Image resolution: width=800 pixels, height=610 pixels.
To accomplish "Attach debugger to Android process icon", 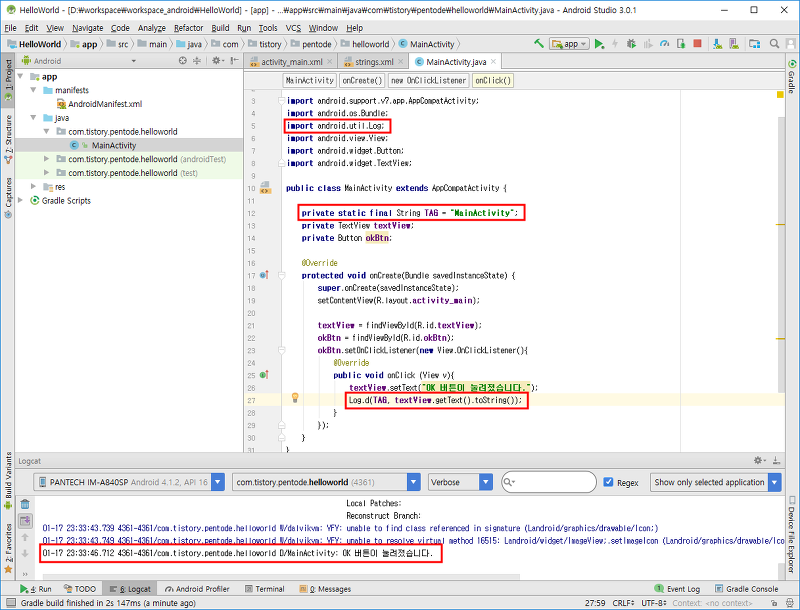I will tap(681, 44).
